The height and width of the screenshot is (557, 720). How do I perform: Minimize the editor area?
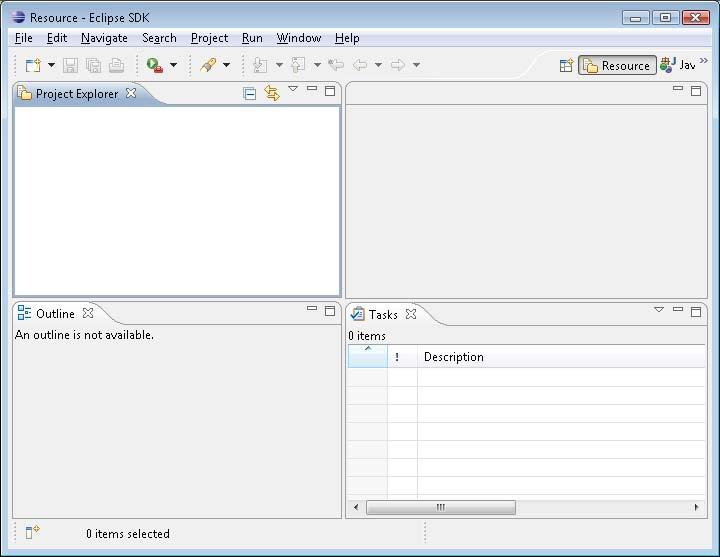click(x=678, y=88)
